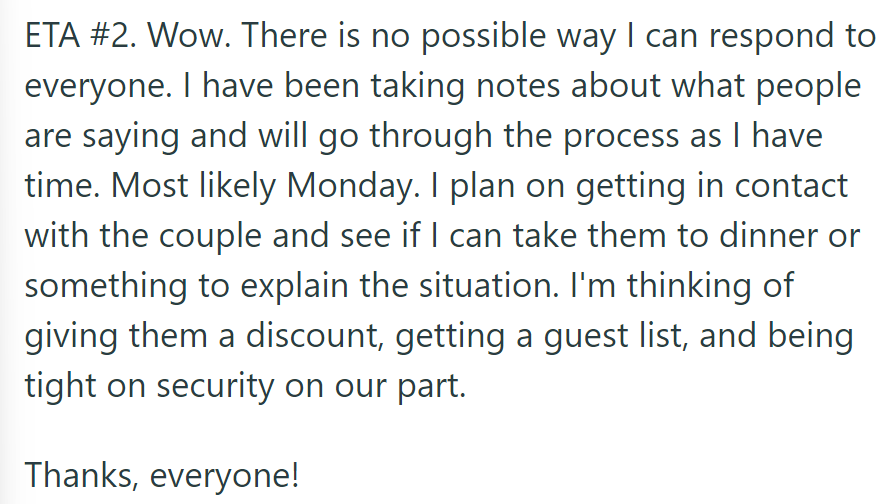Click the word 'discount,' in the seventh line
The image size is (893, 504).
[x=315, y=337]
